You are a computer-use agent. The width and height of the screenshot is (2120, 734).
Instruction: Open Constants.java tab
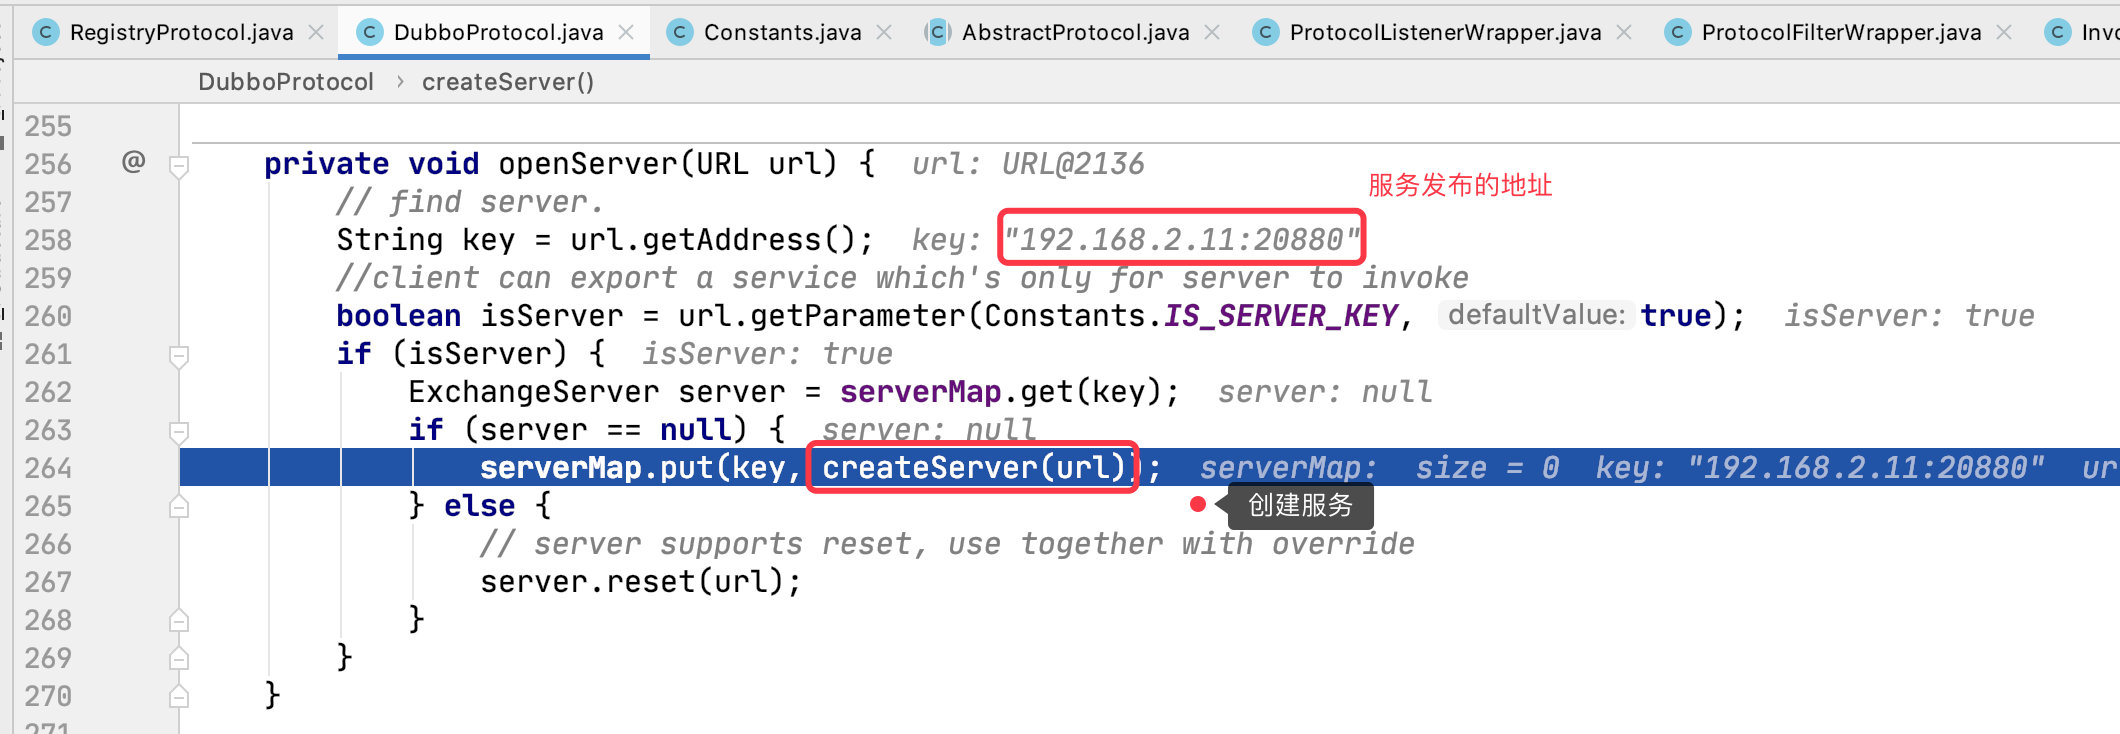pos(782,32)
